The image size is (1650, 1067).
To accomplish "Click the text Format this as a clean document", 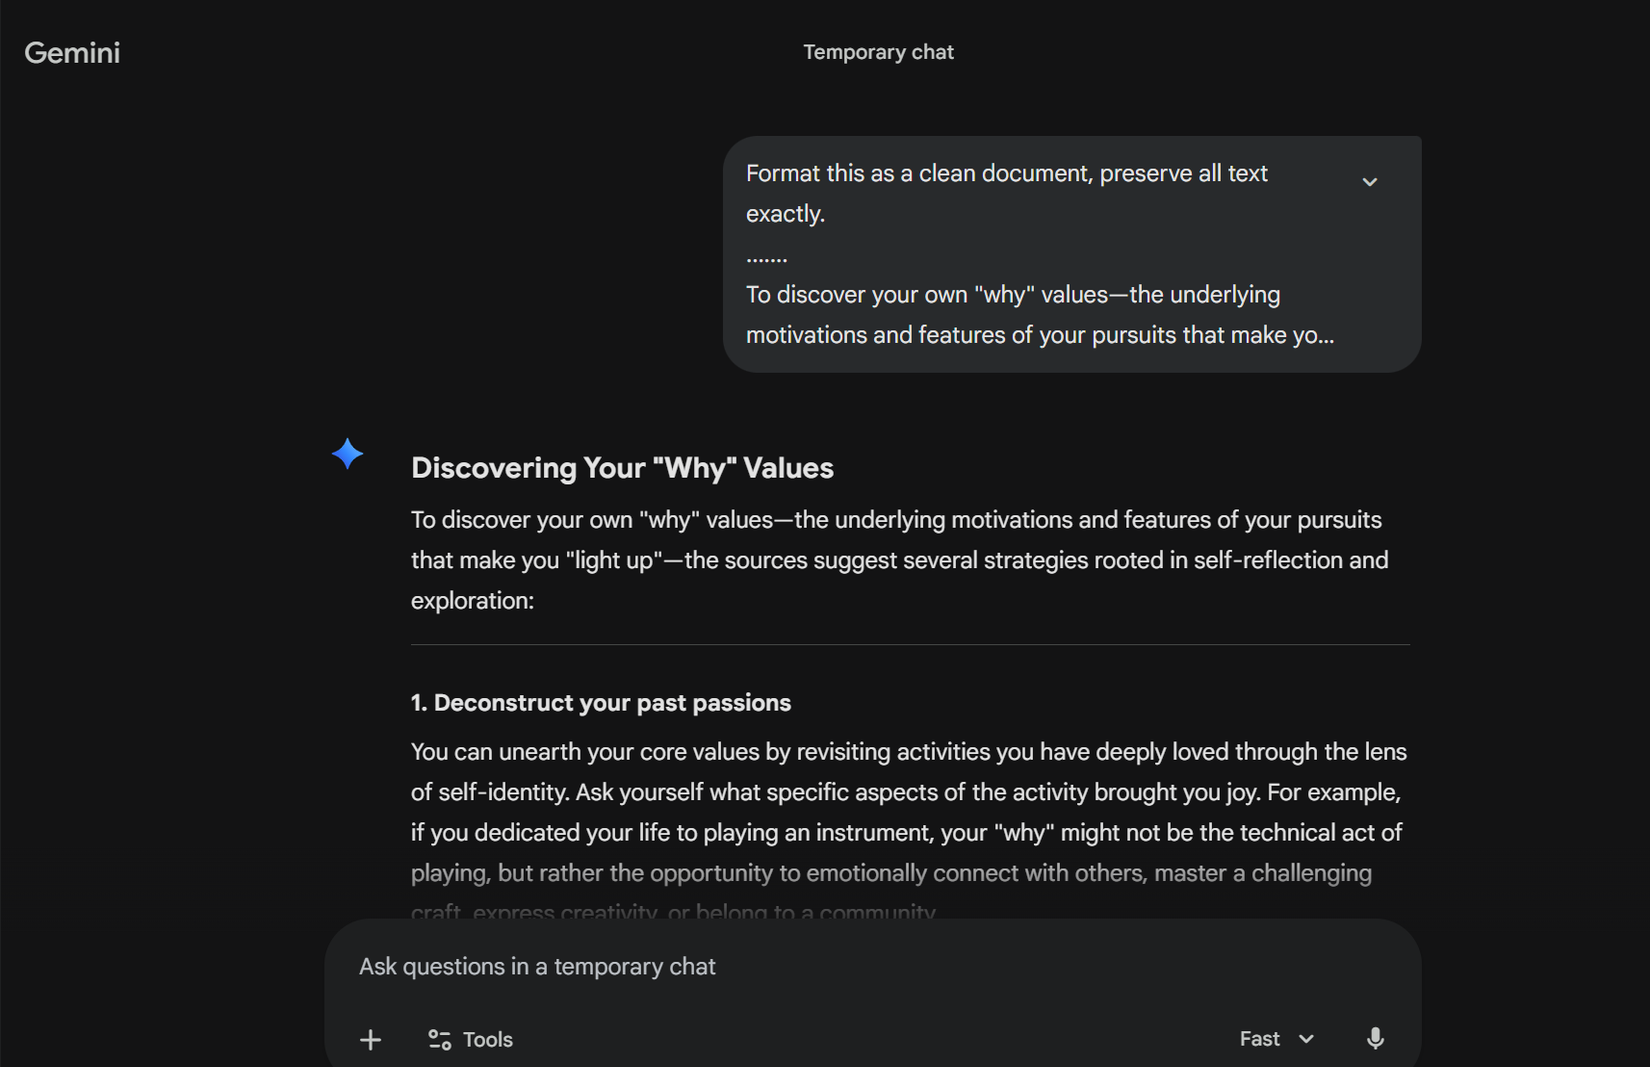I will (1006, 172).
